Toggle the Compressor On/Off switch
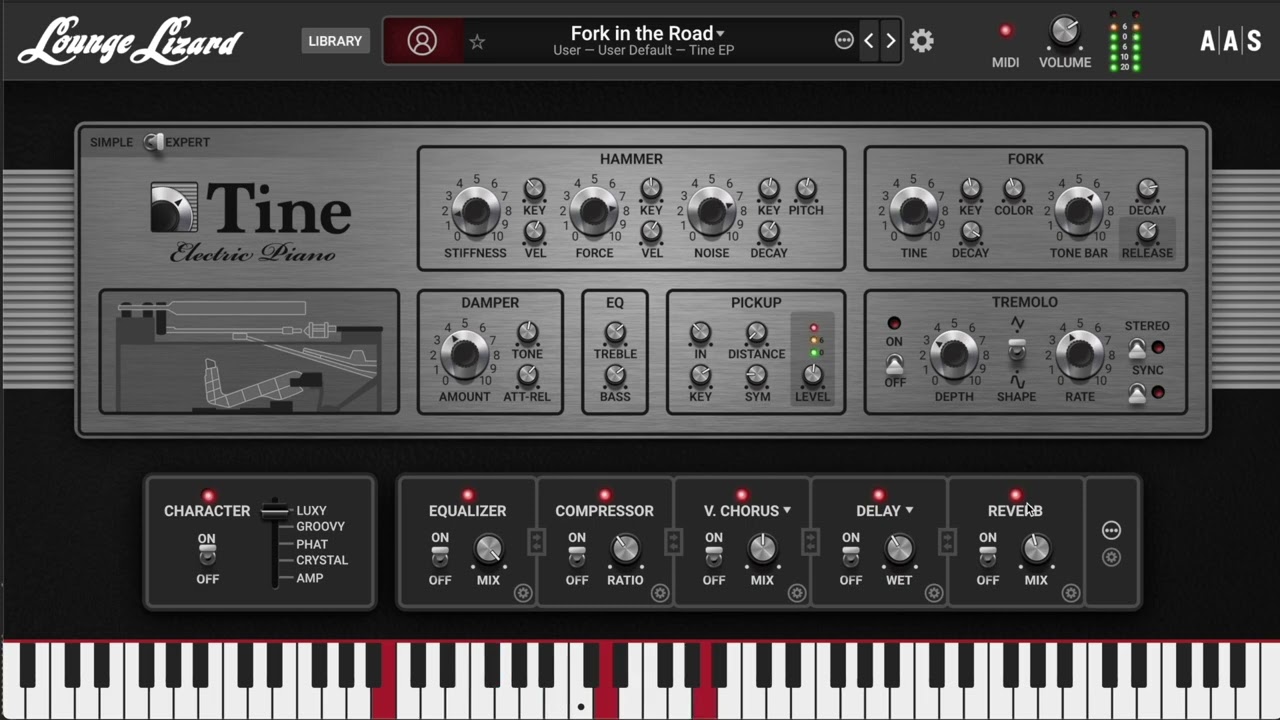The image size is (1280, 720). point(577,557)
